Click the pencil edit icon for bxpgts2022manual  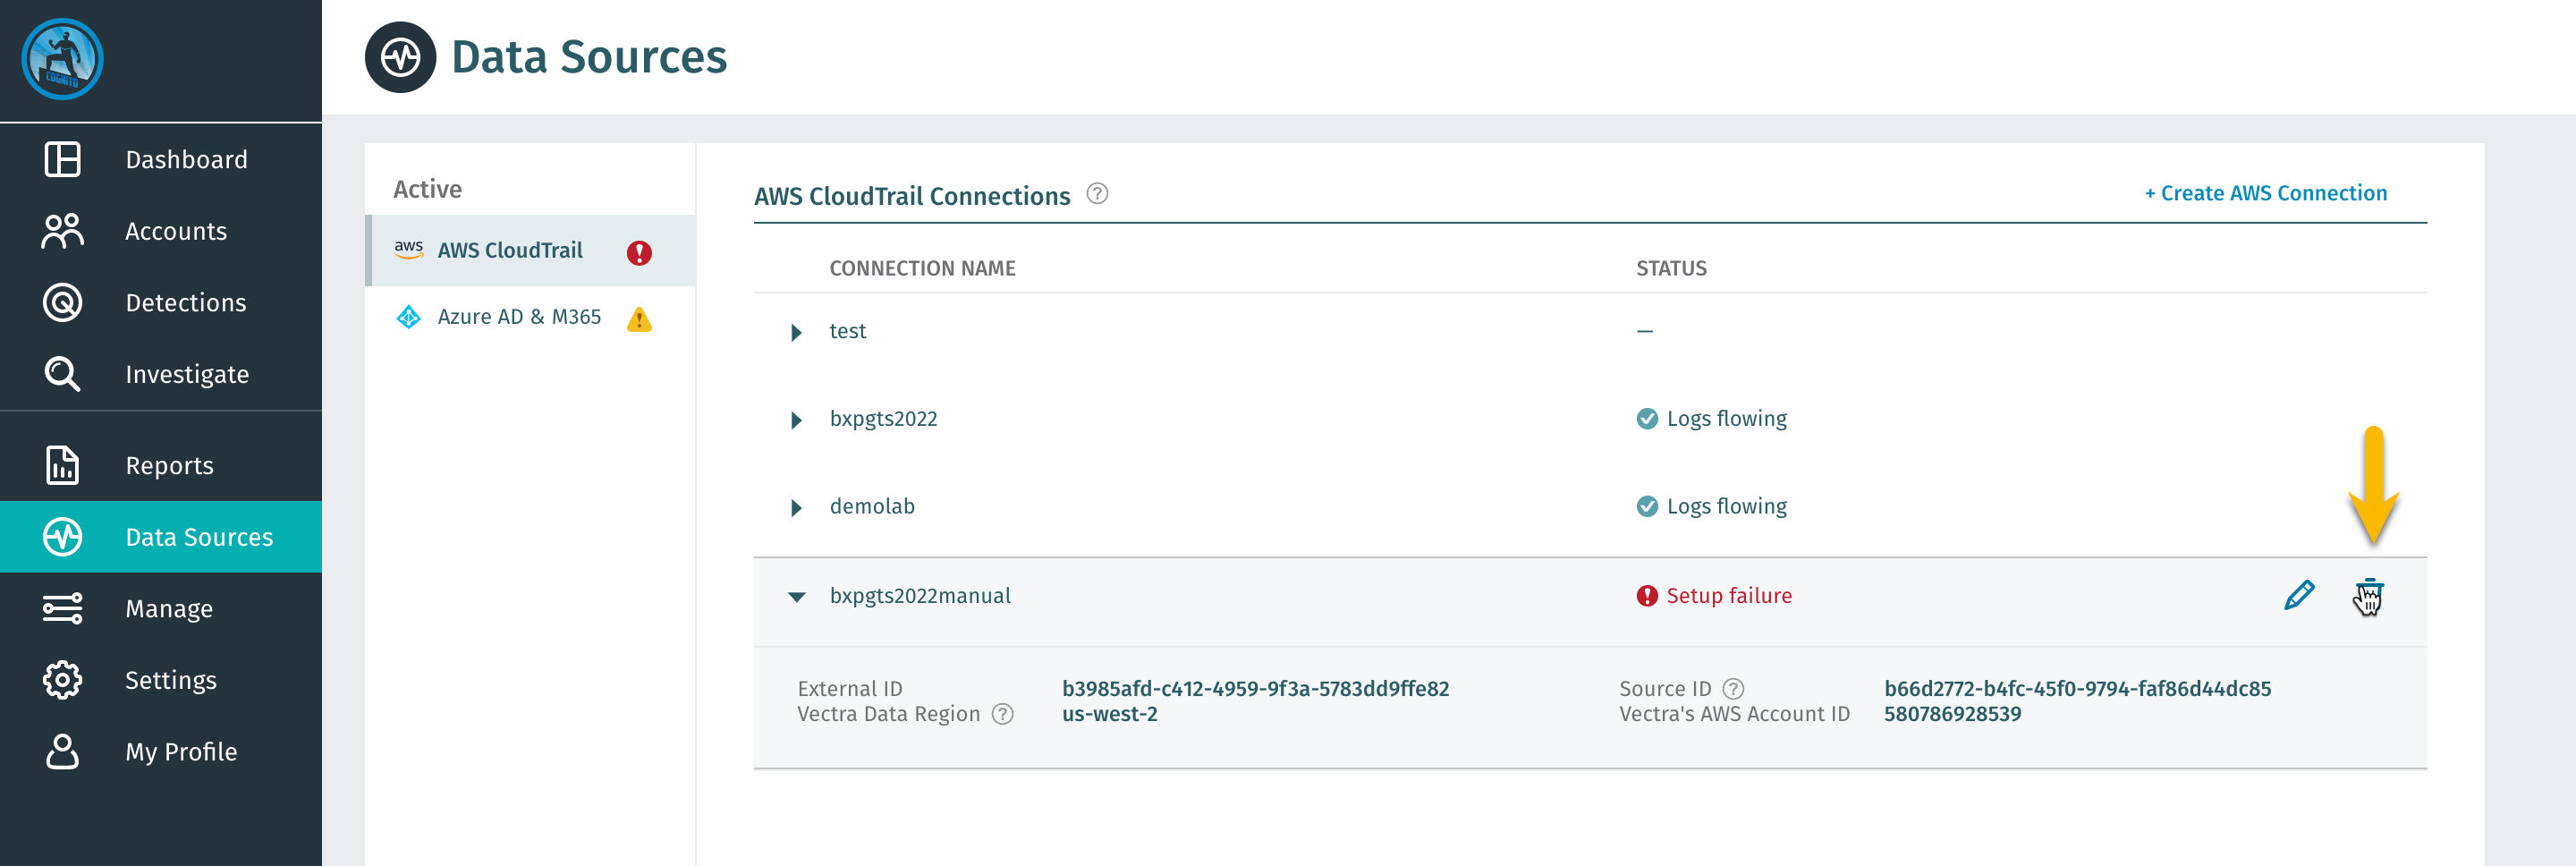pyautogui.click(x=2298, y=595)
